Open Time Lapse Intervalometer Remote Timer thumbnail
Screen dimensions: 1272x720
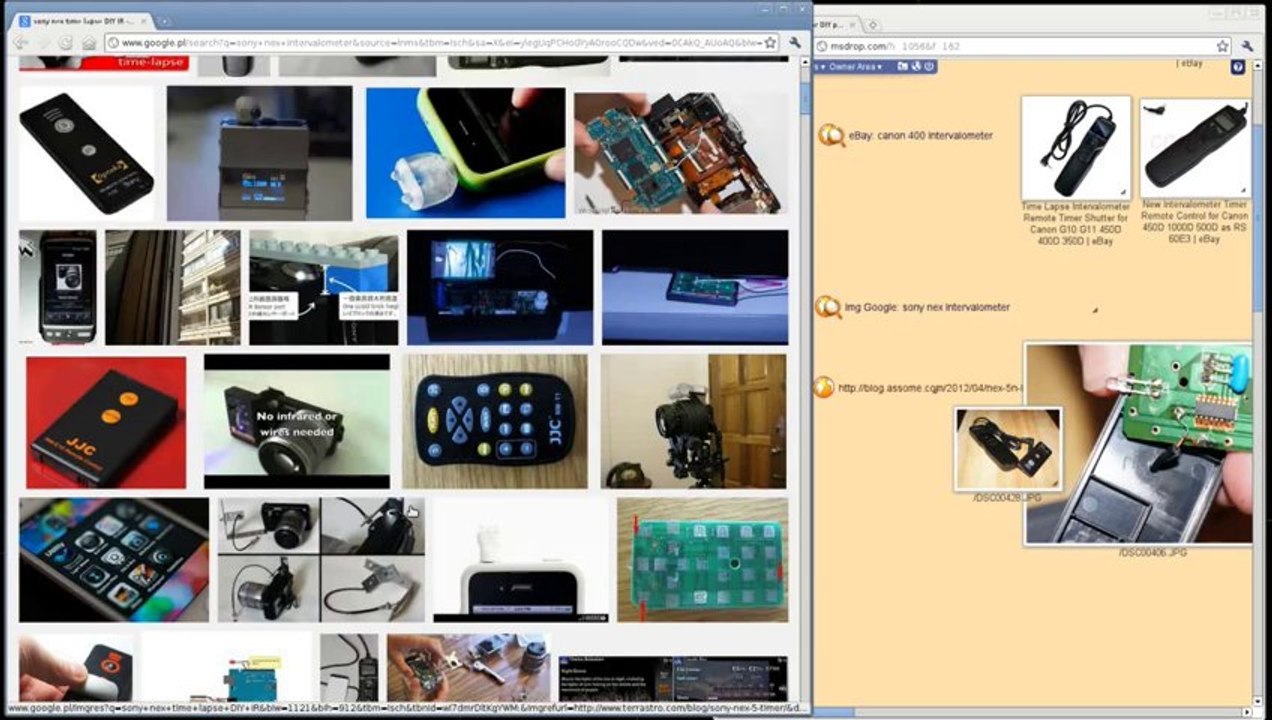pyautogui.click(x=1076, y=147)
